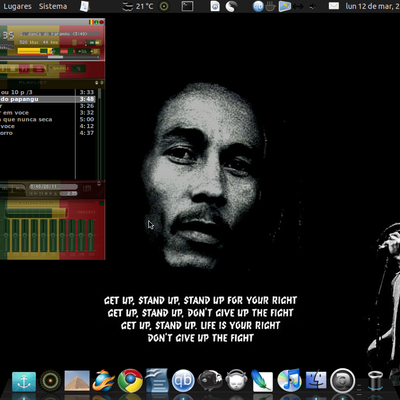Open the picture tray icon beside coffee cup
Viewport: 400px width, 400px height.
pyautogui.click(x=284, y=6)
